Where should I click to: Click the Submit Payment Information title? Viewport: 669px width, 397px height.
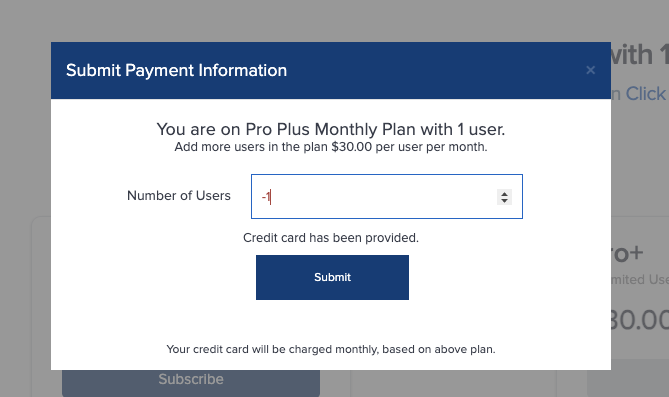176,70
